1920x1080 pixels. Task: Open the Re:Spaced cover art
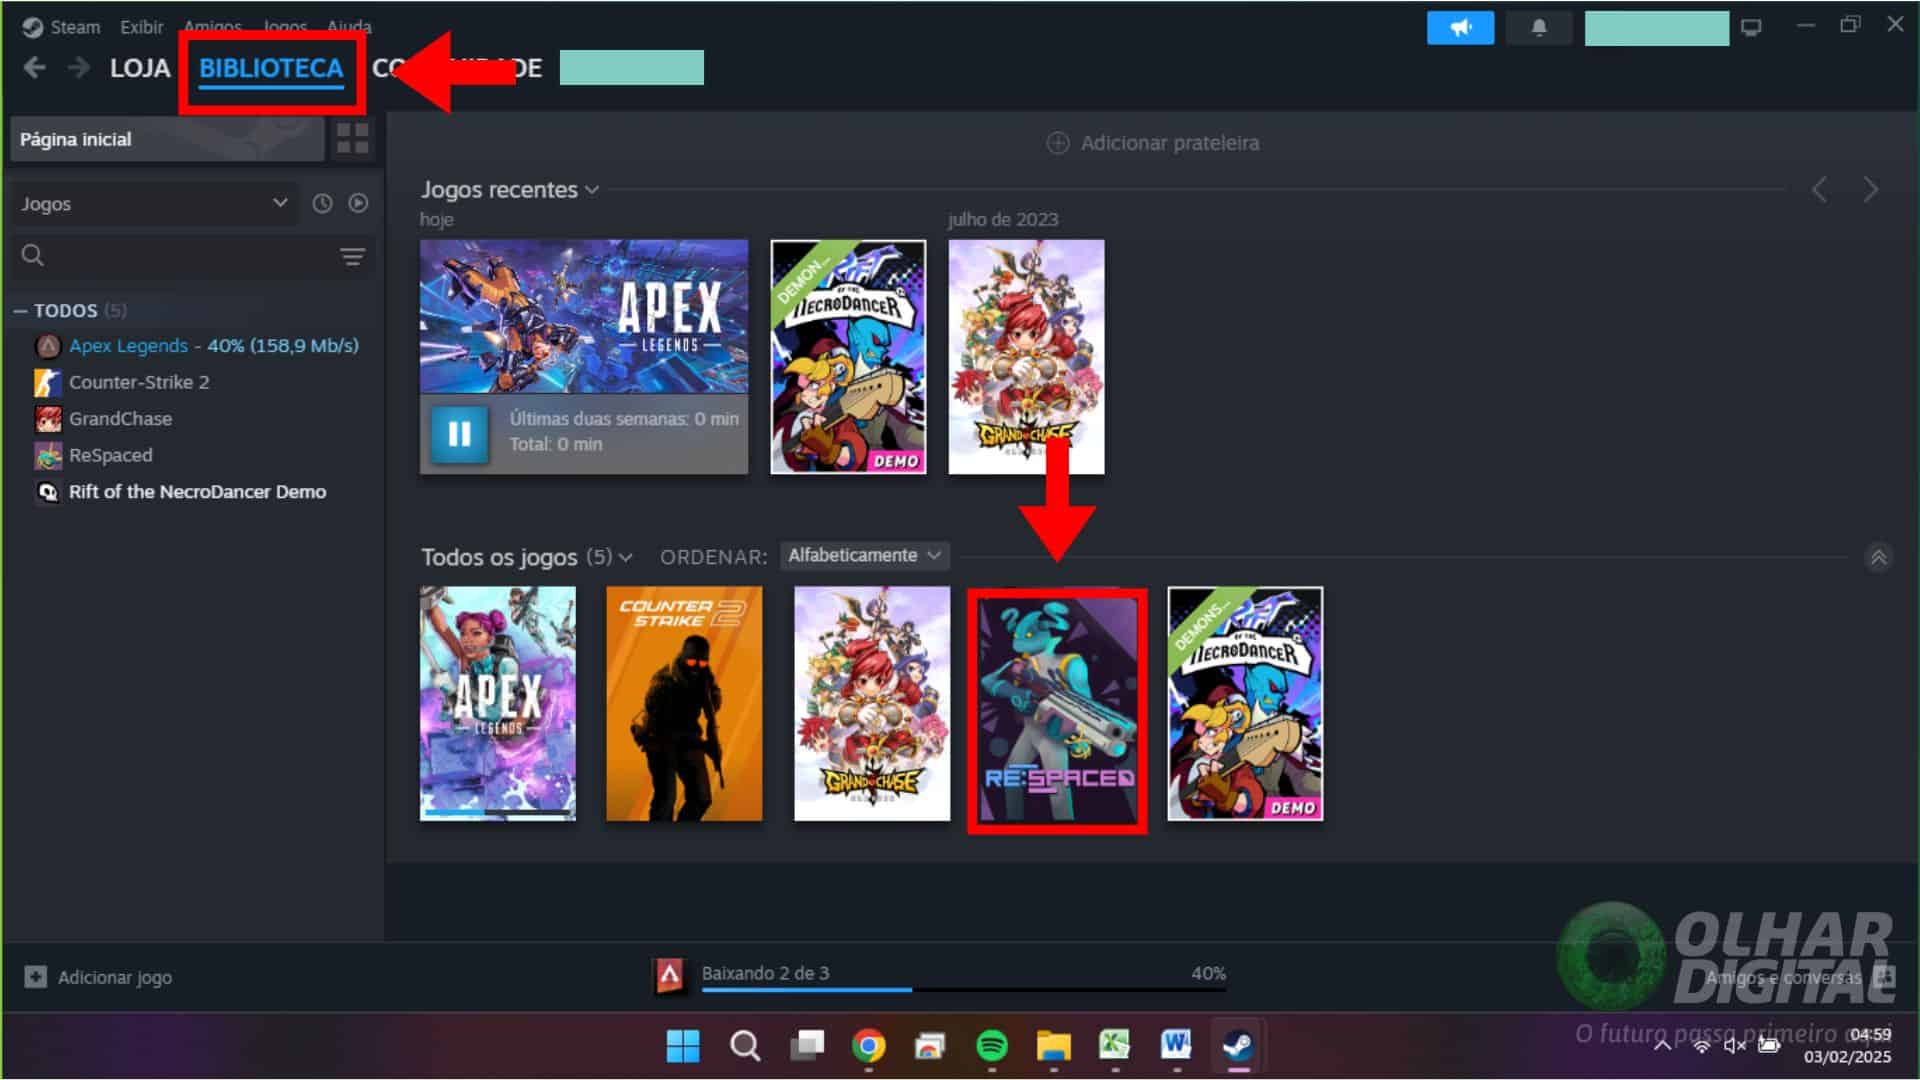[1057, 711]
